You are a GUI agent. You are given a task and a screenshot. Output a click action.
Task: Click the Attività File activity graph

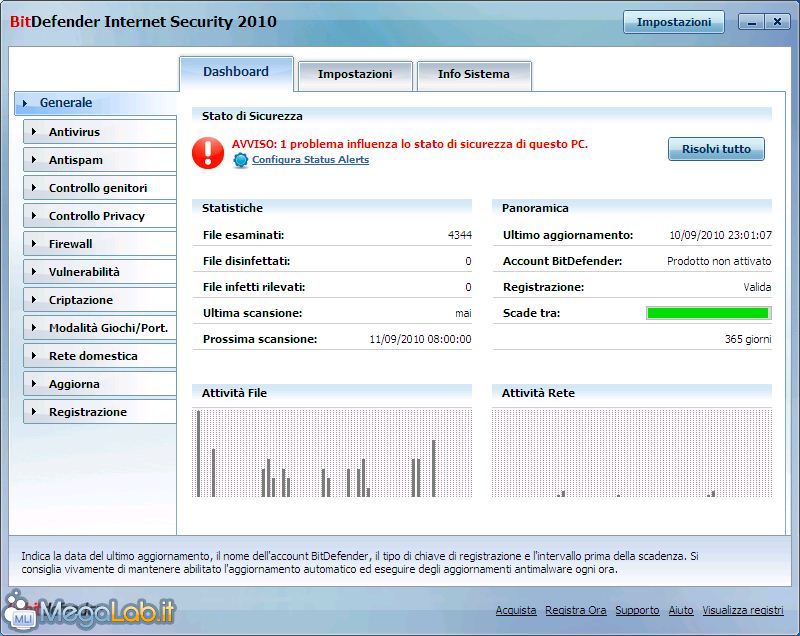(x=332, y=452)
